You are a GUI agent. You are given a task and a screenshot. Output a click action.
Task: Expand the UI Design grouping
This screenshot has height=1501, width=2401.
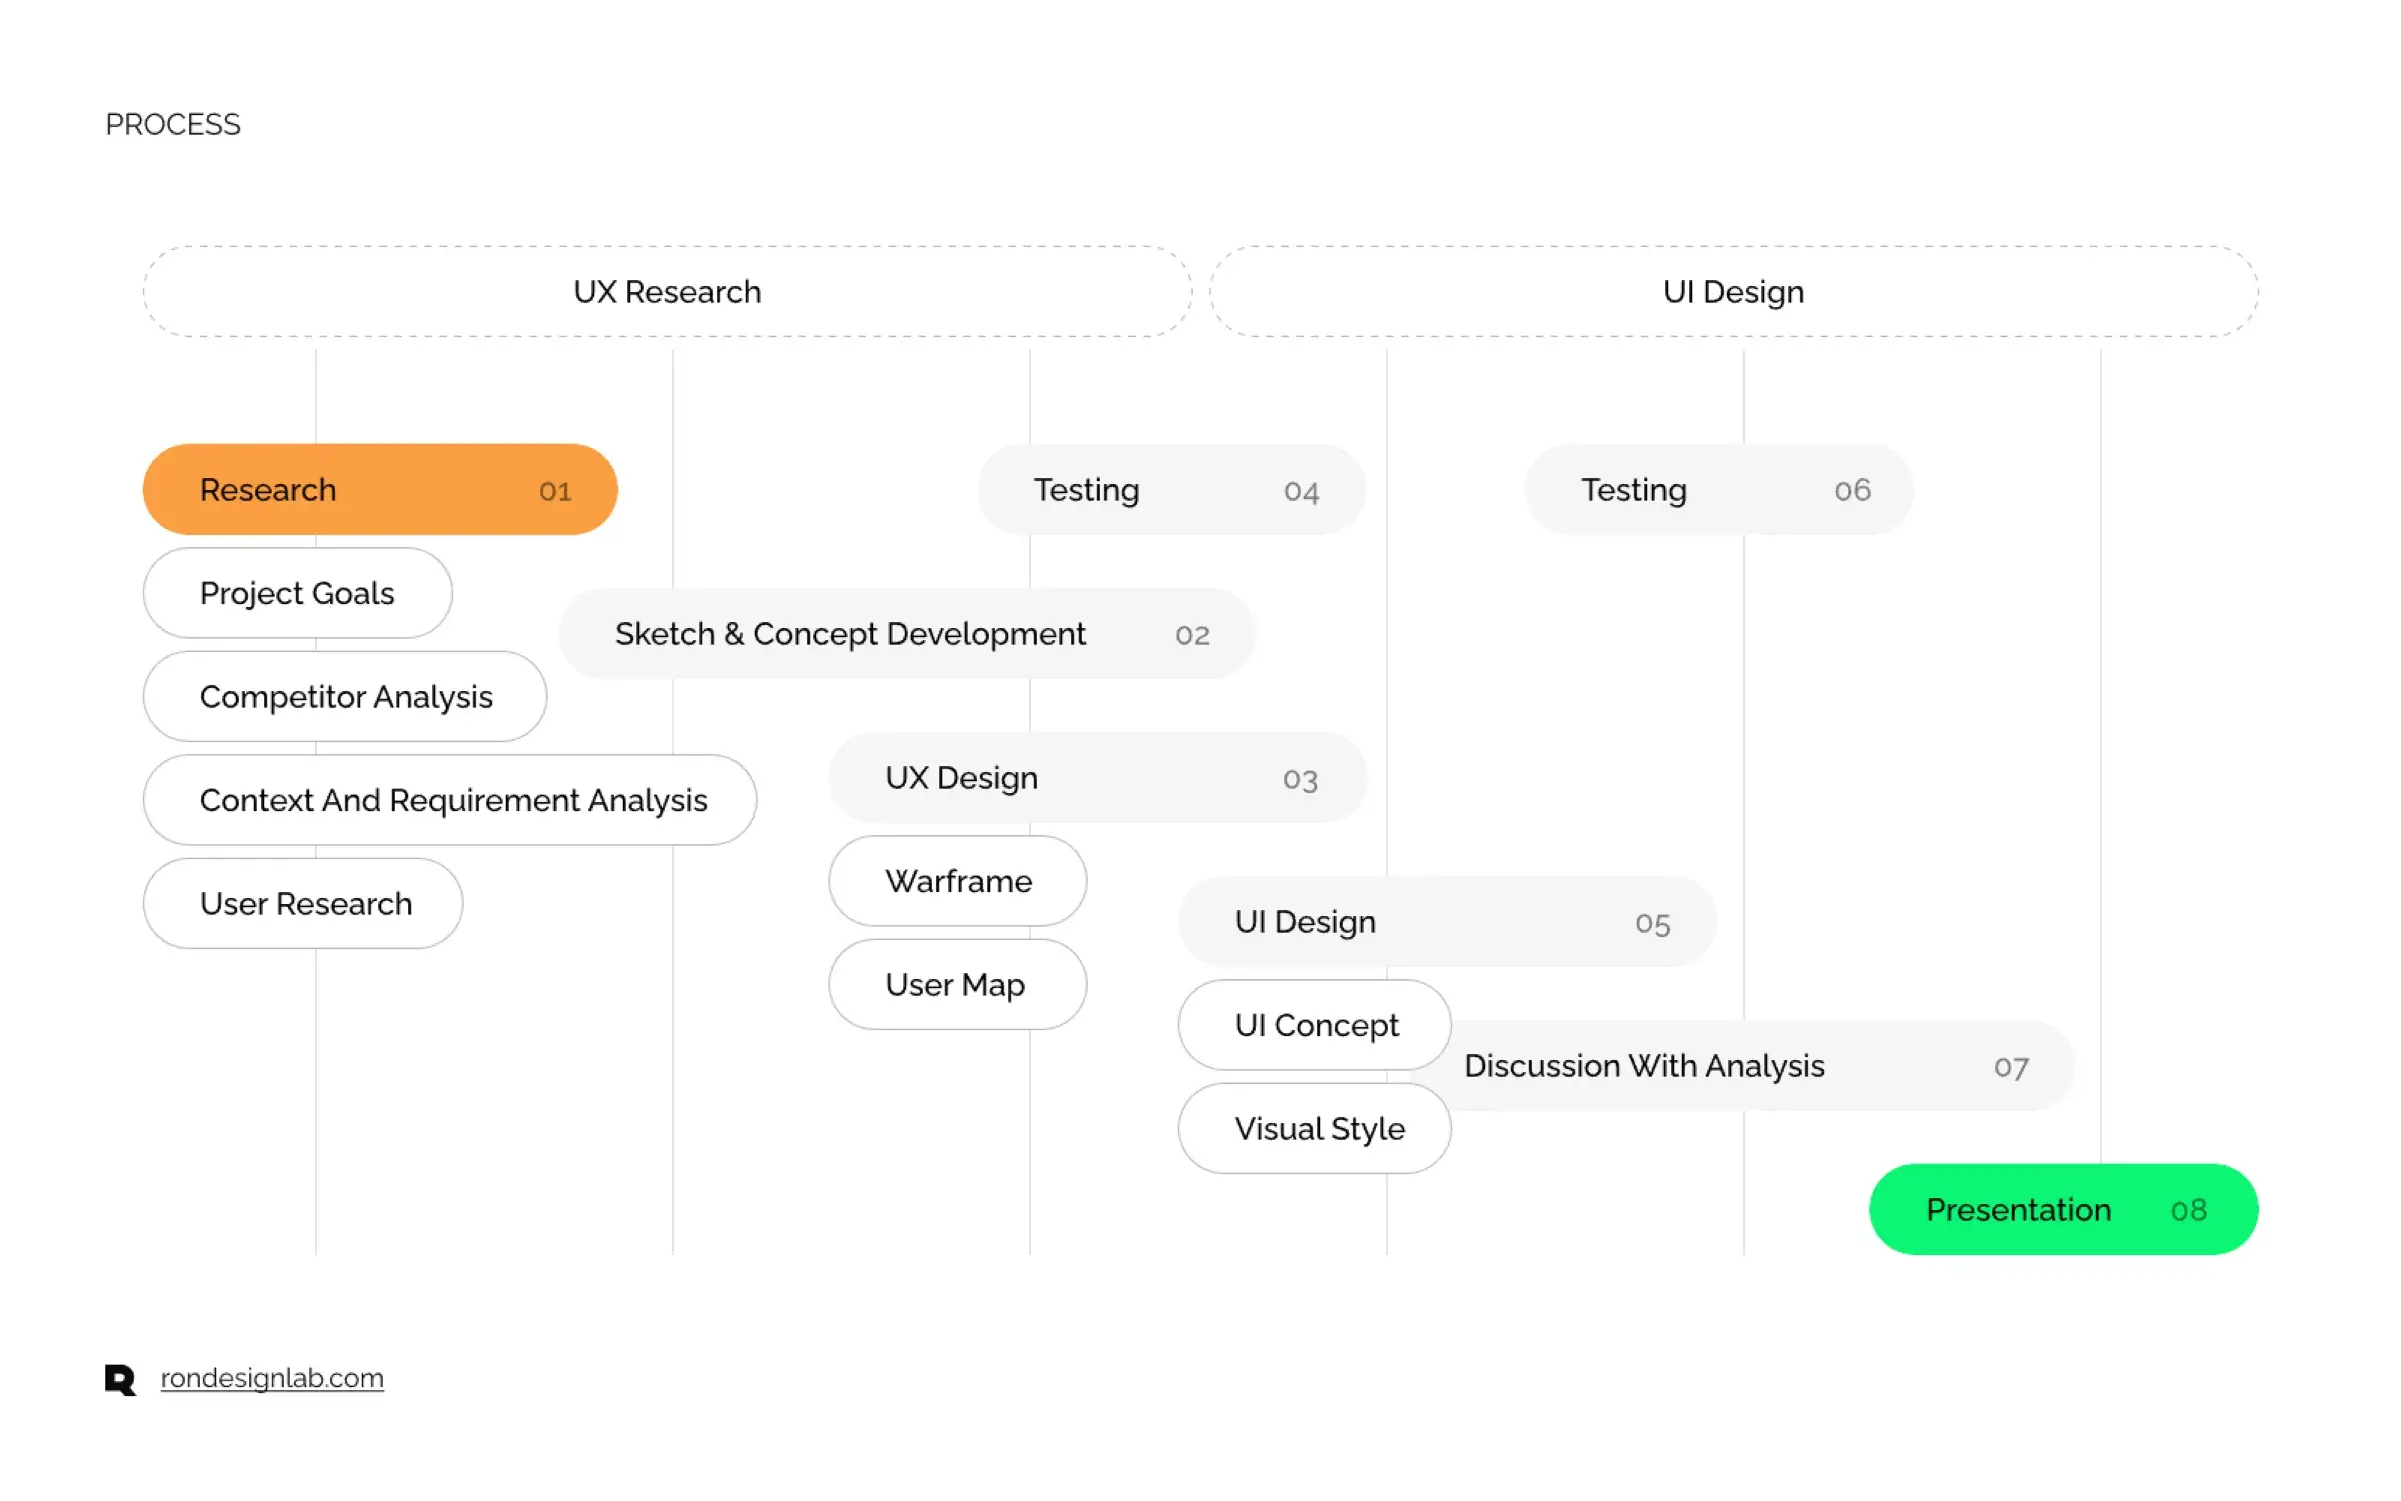pos(1730,291)
